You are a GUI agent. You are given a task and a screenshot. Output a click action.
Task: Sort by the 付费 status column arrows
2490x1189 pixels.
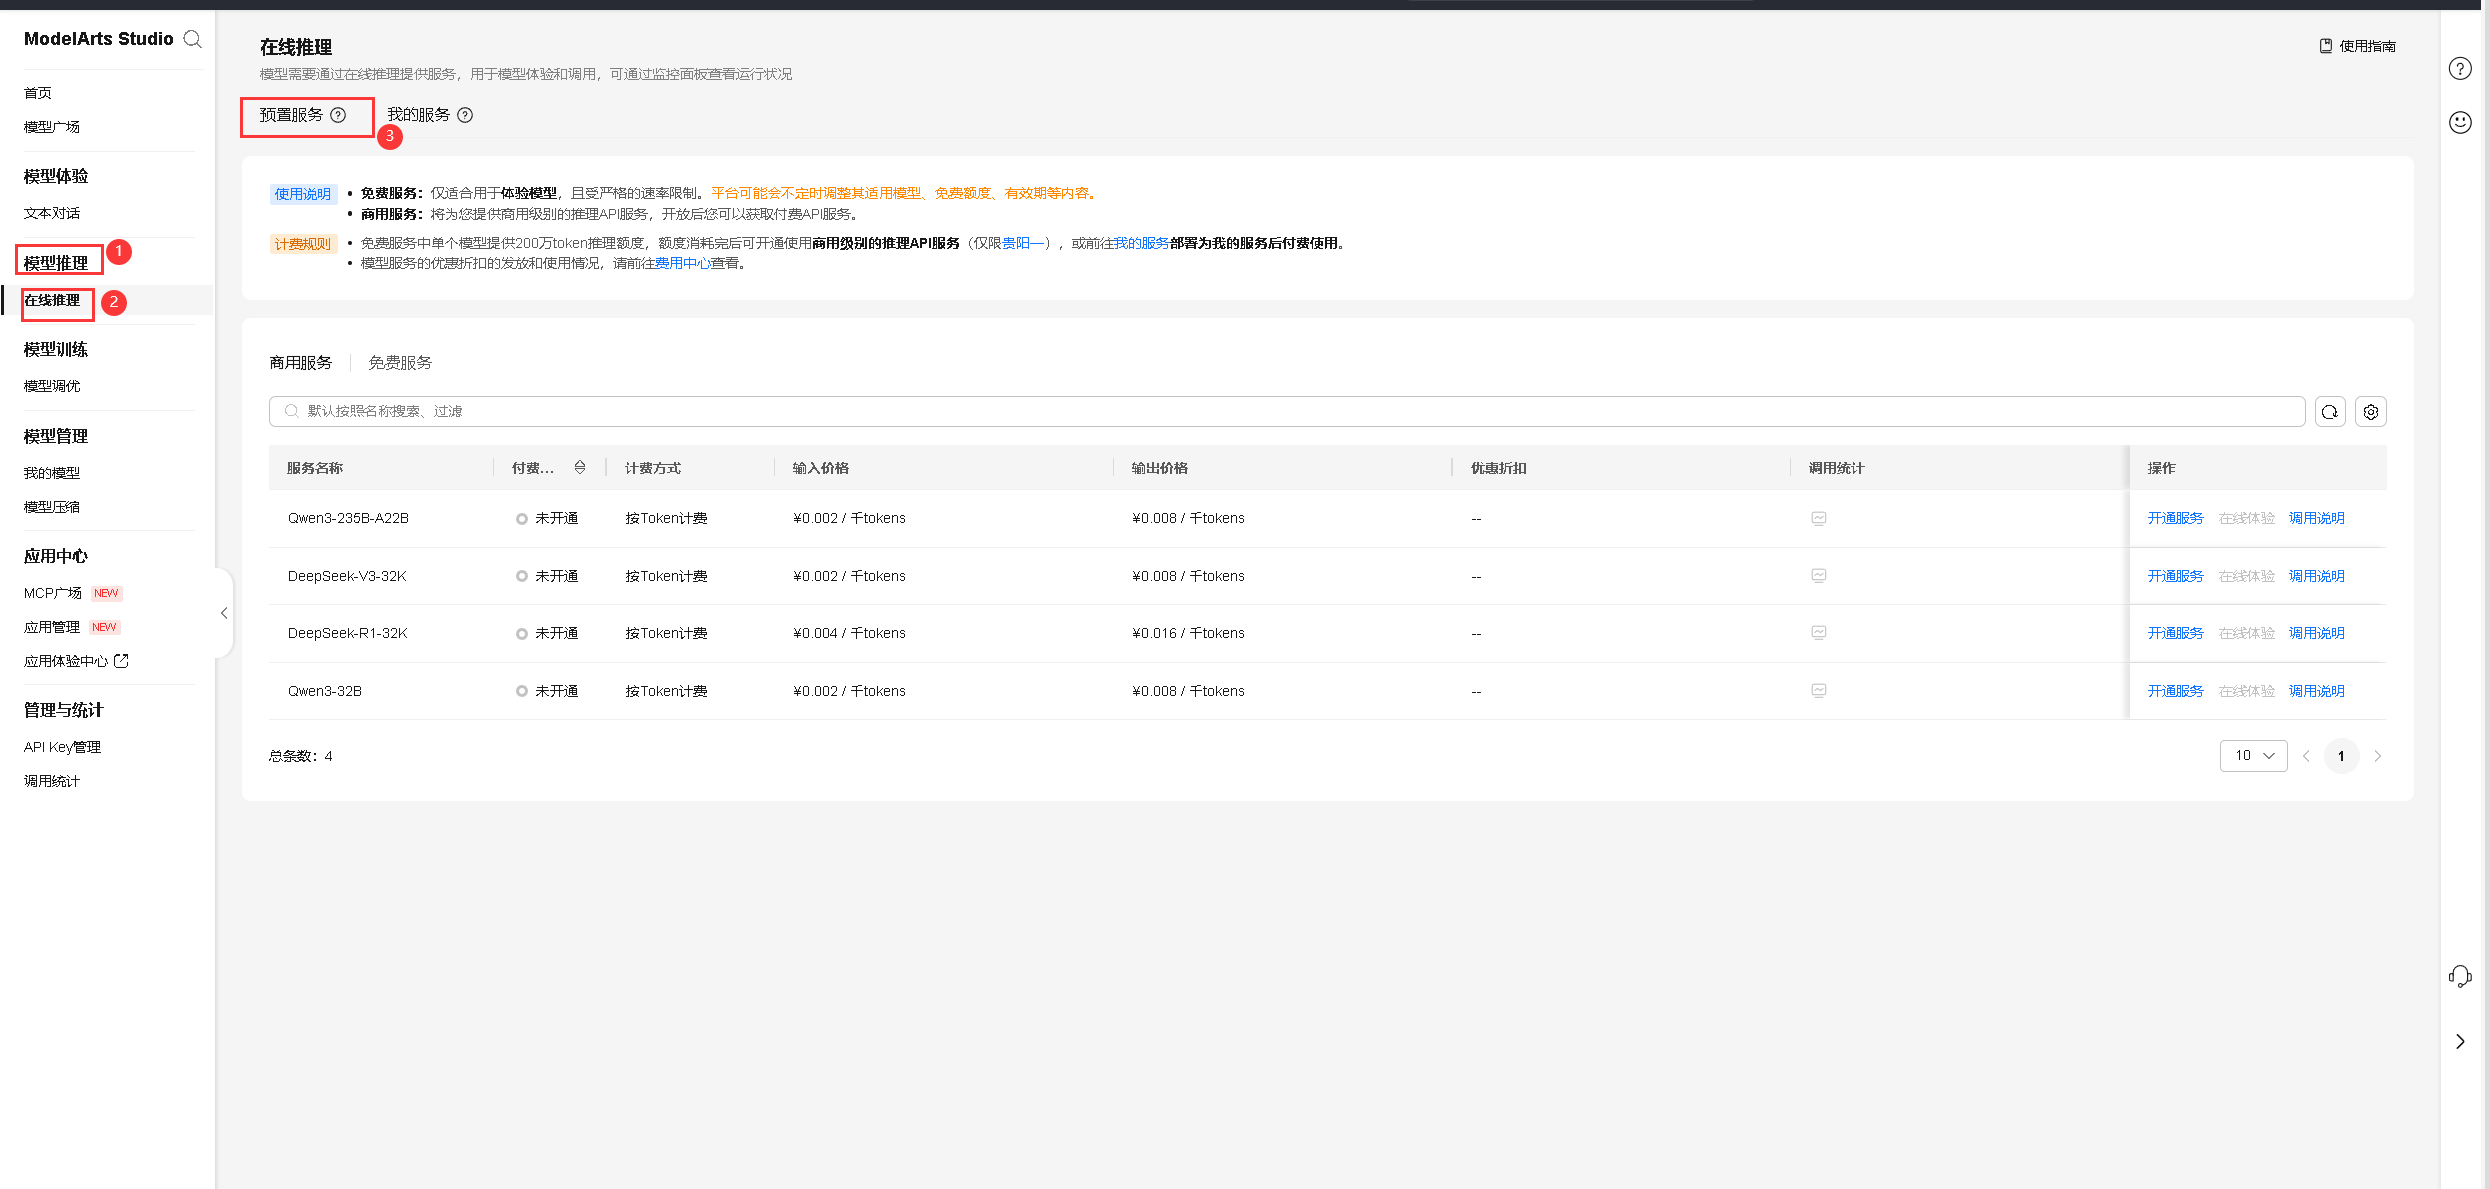coord(580,468)
